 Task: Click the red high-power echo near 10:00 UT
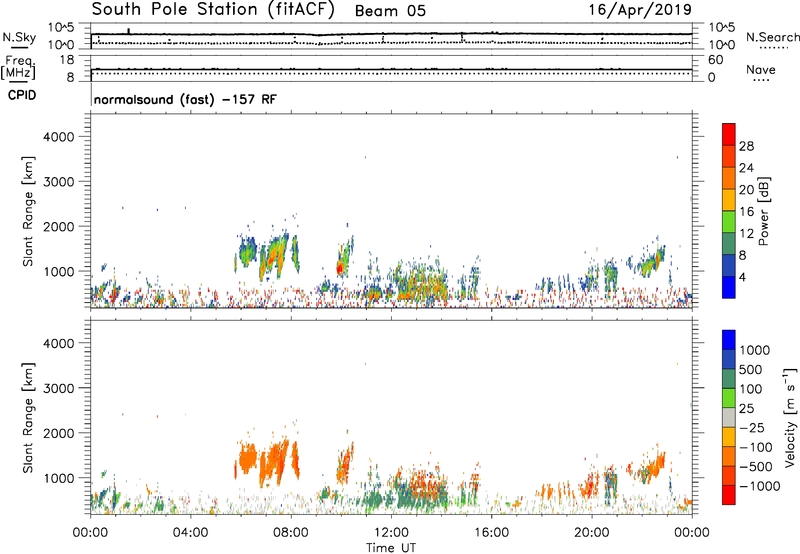pos(340,268)
